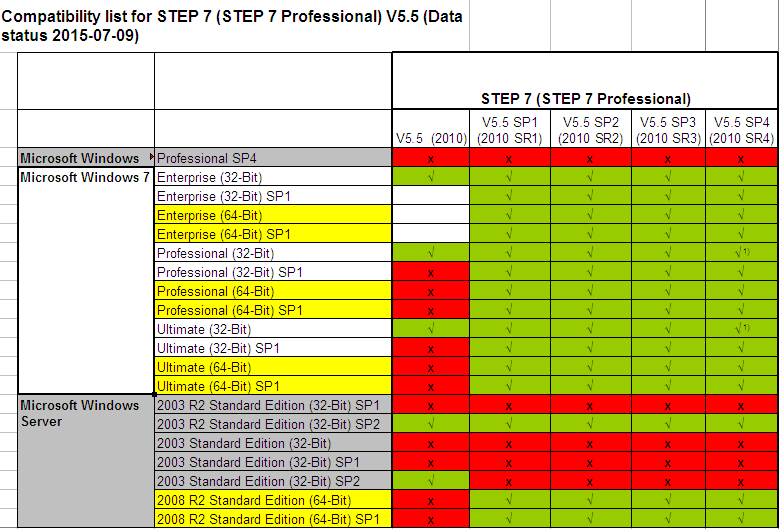
Task: Click green check under V5.5 (2010) for 2003 Standard (32-Bit) SP2
Action: (x=431, y=480)
